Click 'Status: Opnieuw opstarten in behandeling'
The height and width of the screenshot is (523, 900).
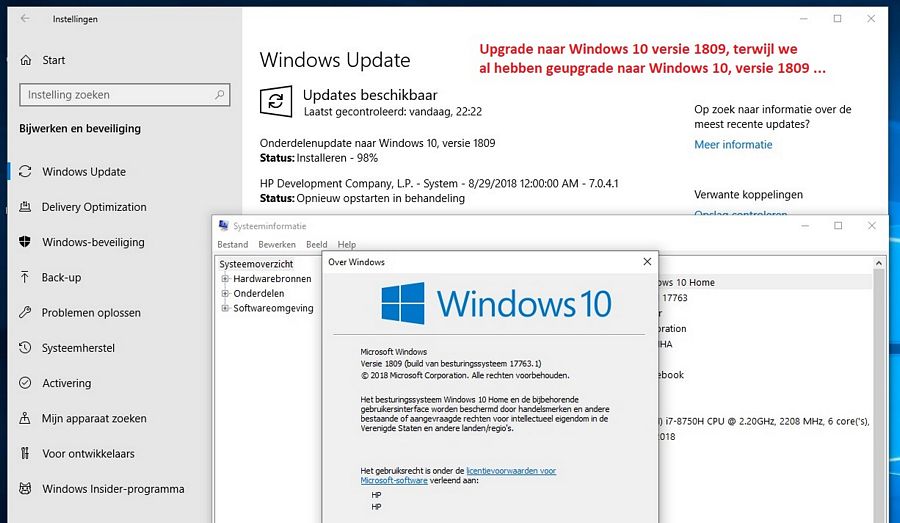tap(362, 198)
